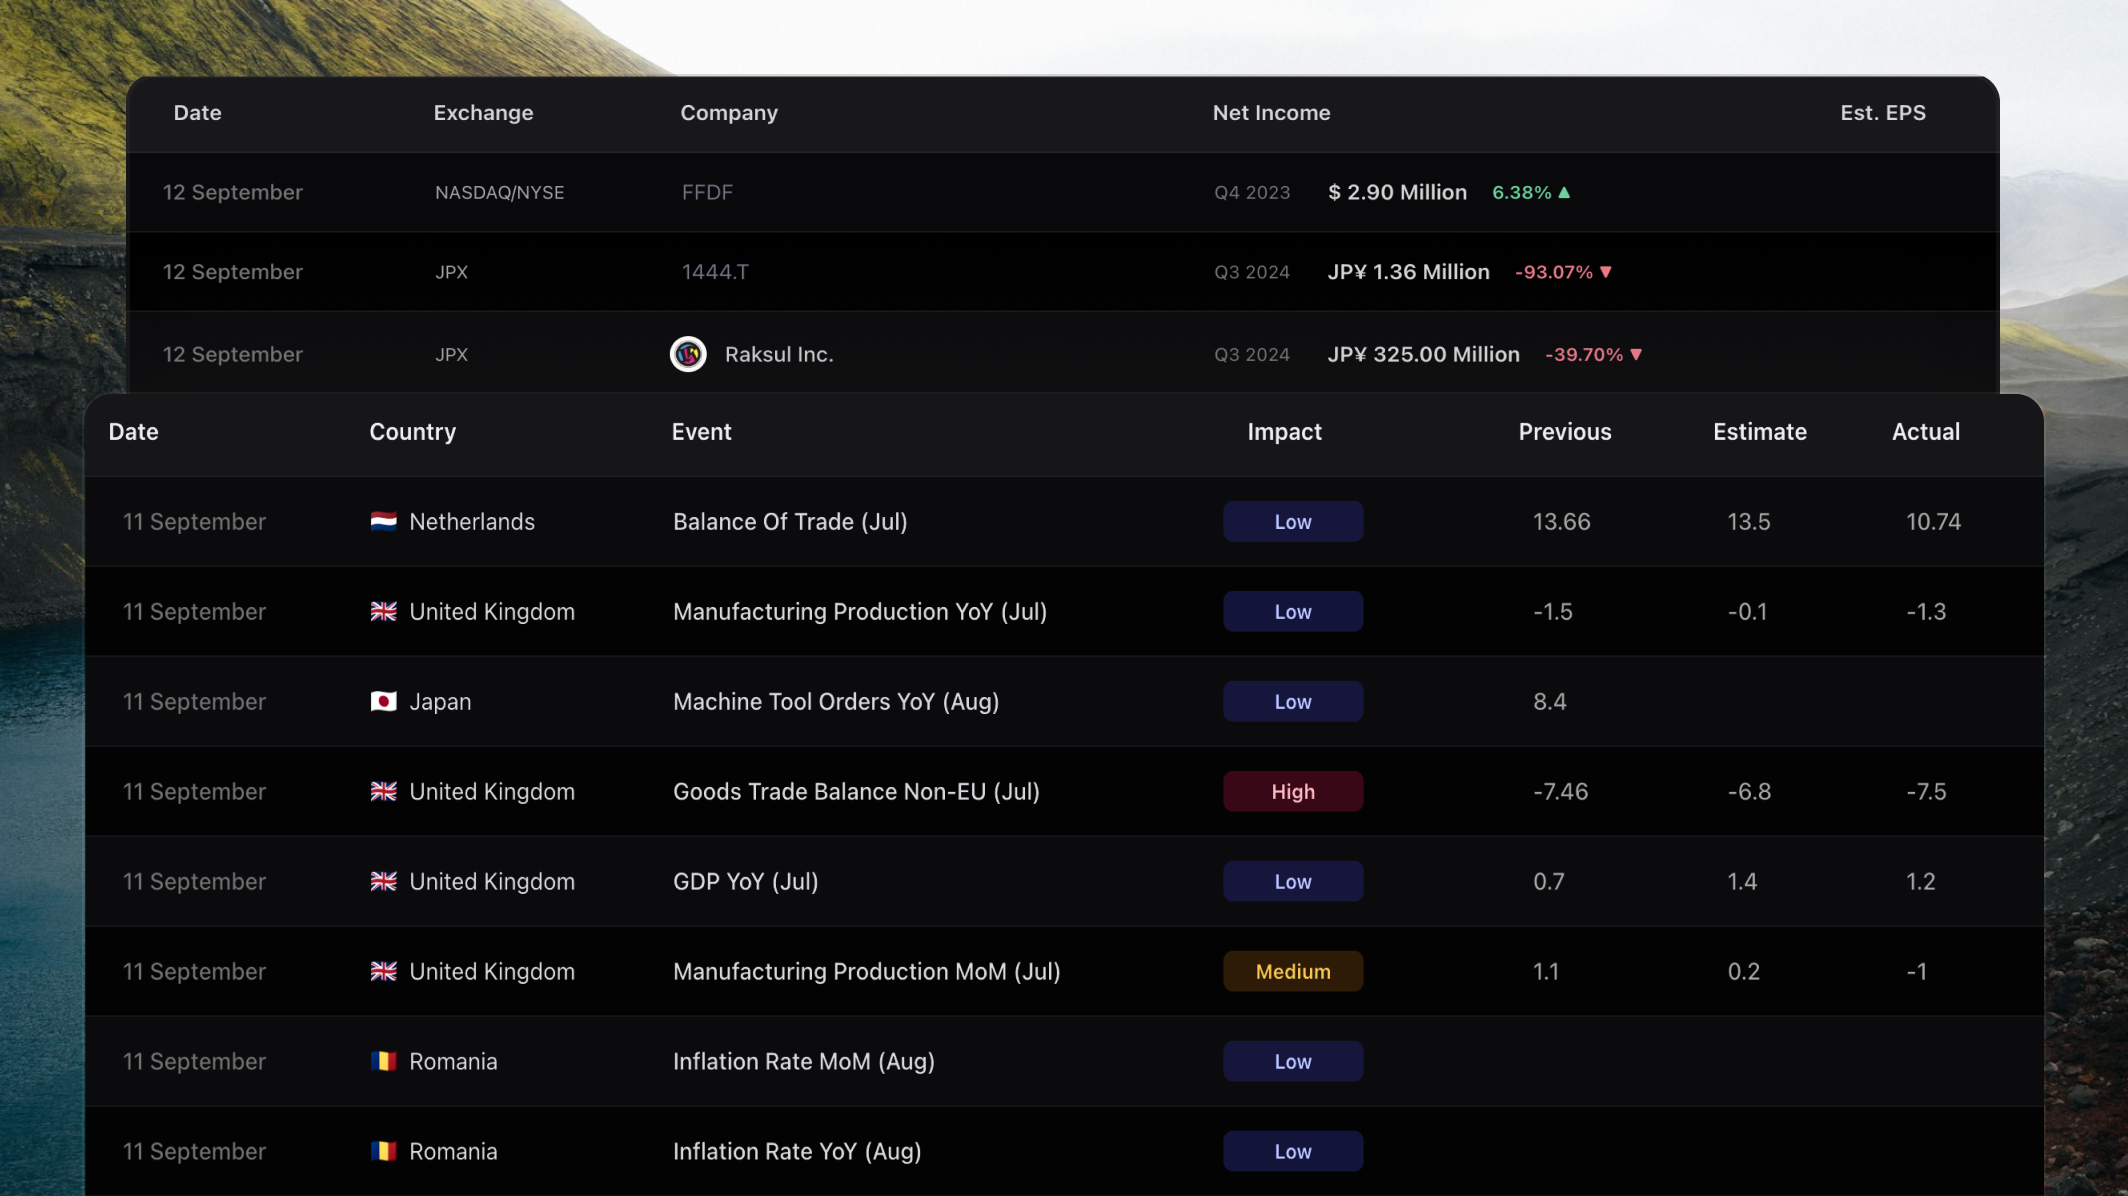Select the Machine Tool Orders YoY (Aug) event
2128x1196 pixels.
coord(836,701)
